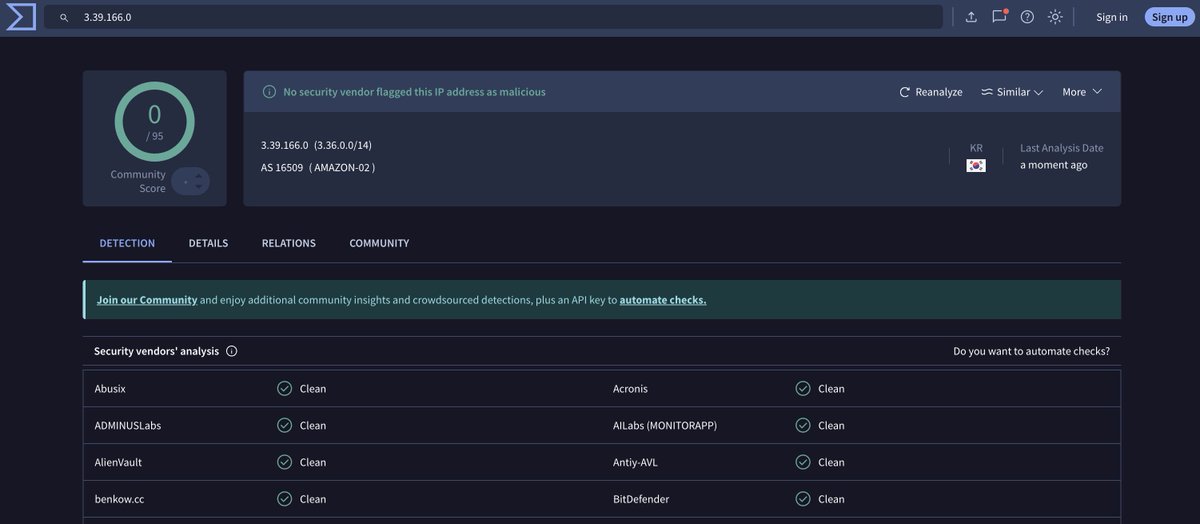Click the info icon in the no-detection banner
Viewport: 1200px width, 524px height.
pyautogui.click(x=269, y=92)
